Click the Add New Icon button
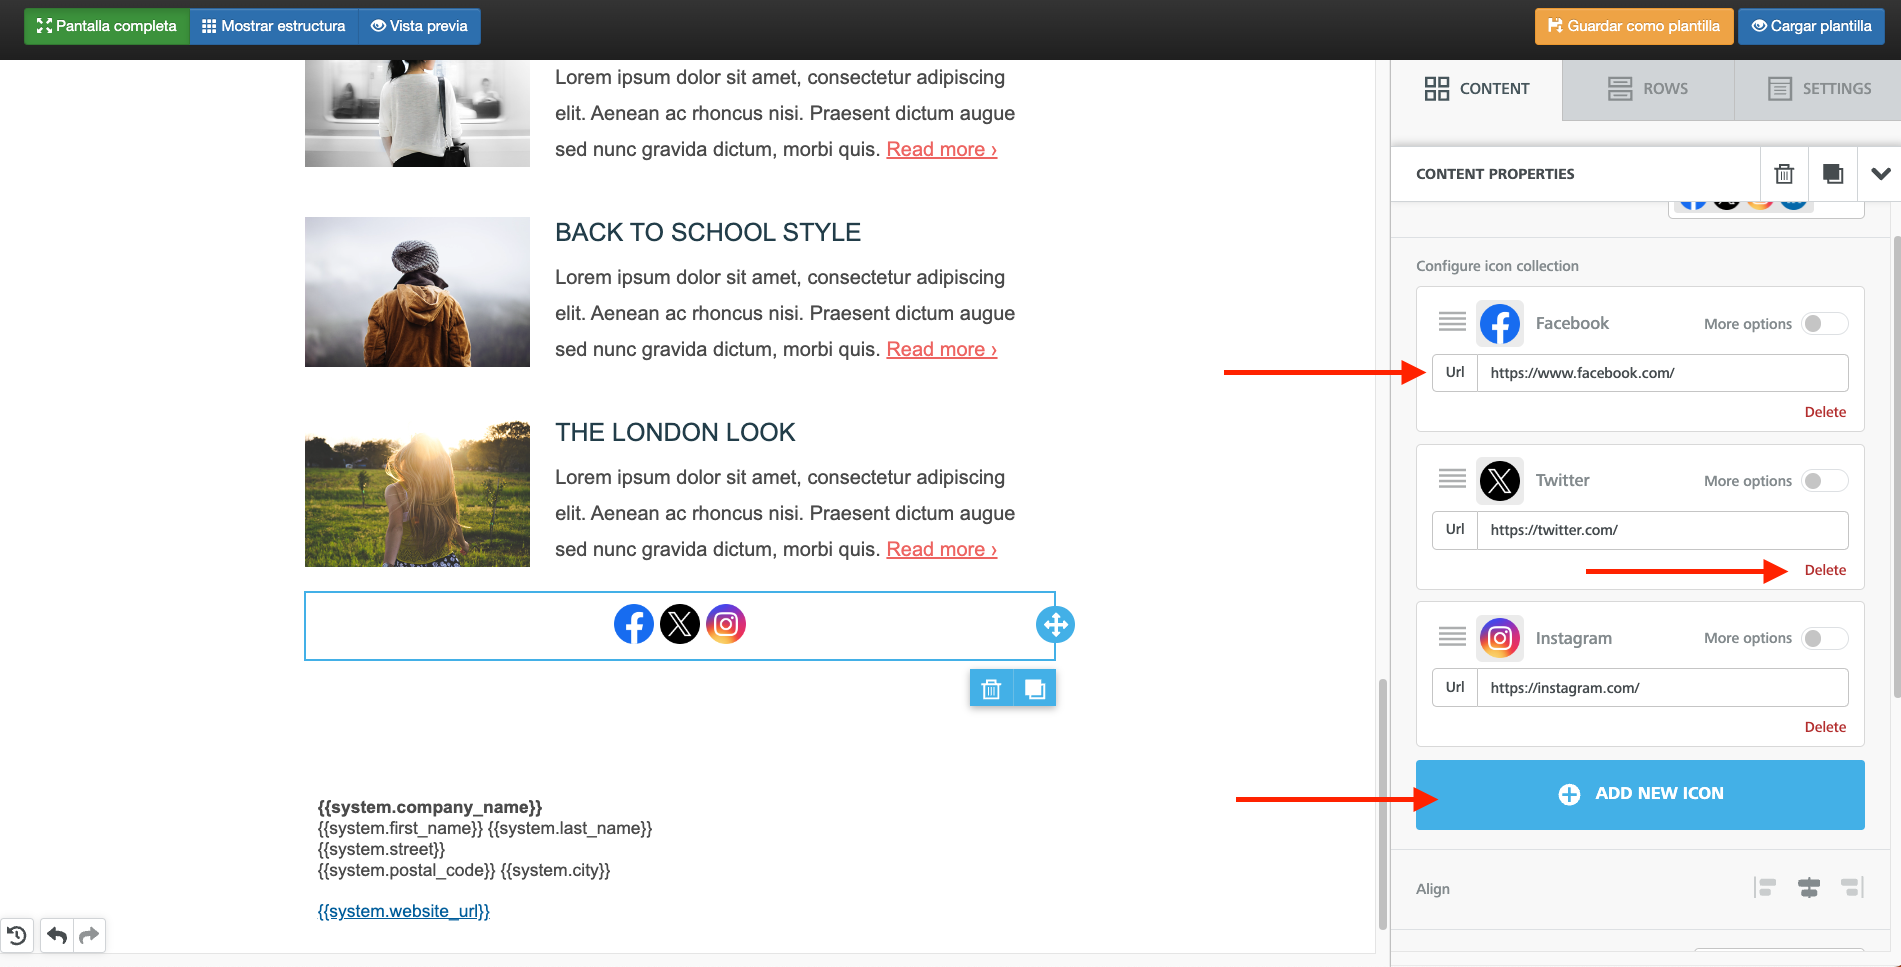Screen dimensions: 1901x967 pos(1640,794)
